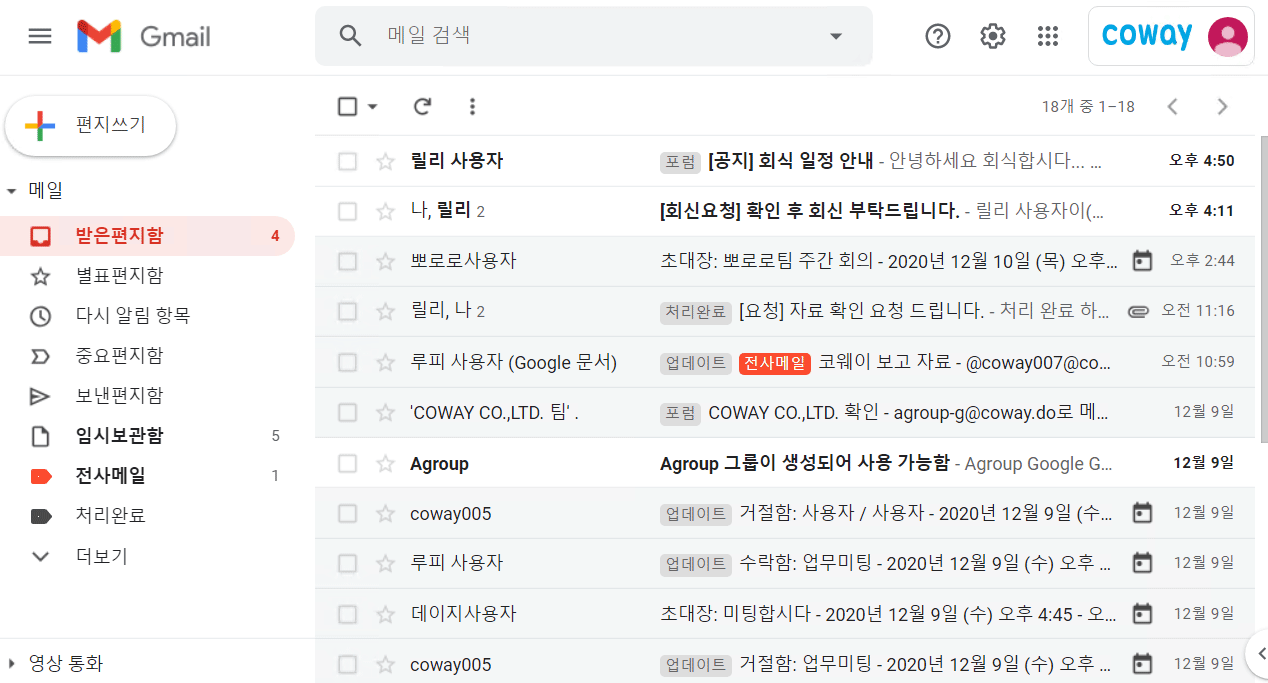Open the account profile avatar
Screen dimensions: 1268x683
pyautogui.click(x=1228, y=36)
